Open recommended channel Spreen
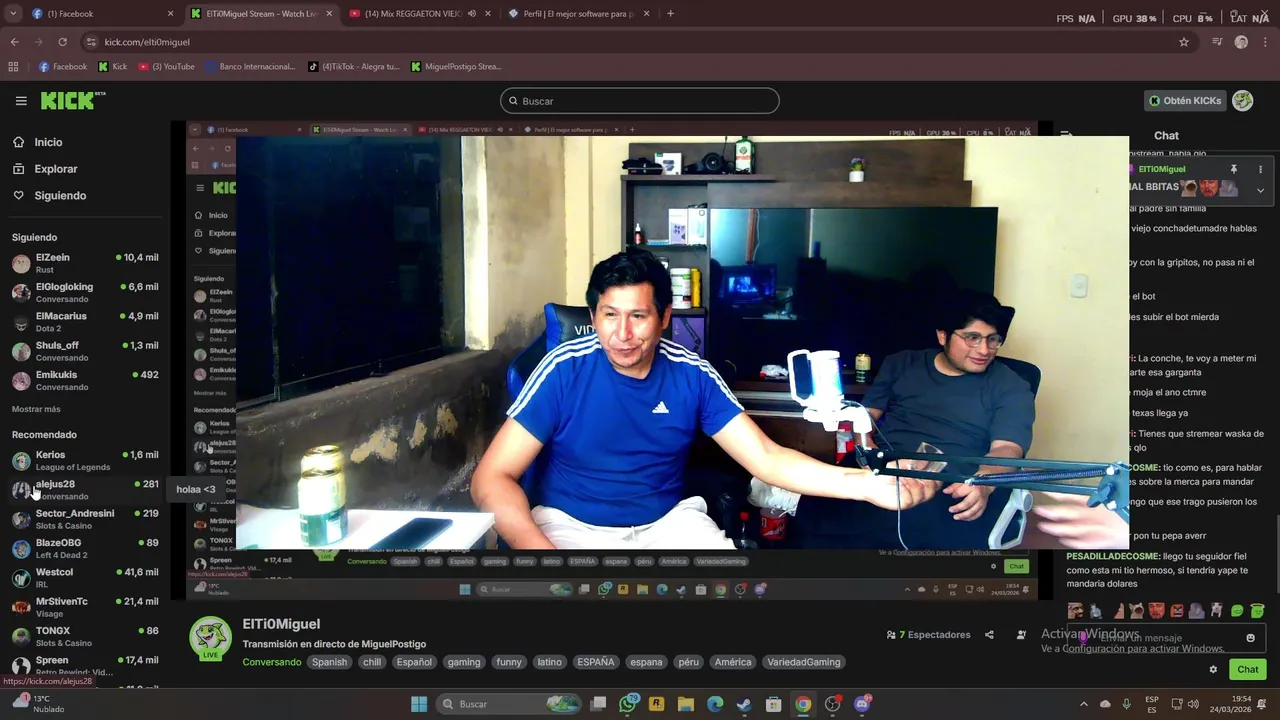The image size is (1280, 720). point(85,665)
